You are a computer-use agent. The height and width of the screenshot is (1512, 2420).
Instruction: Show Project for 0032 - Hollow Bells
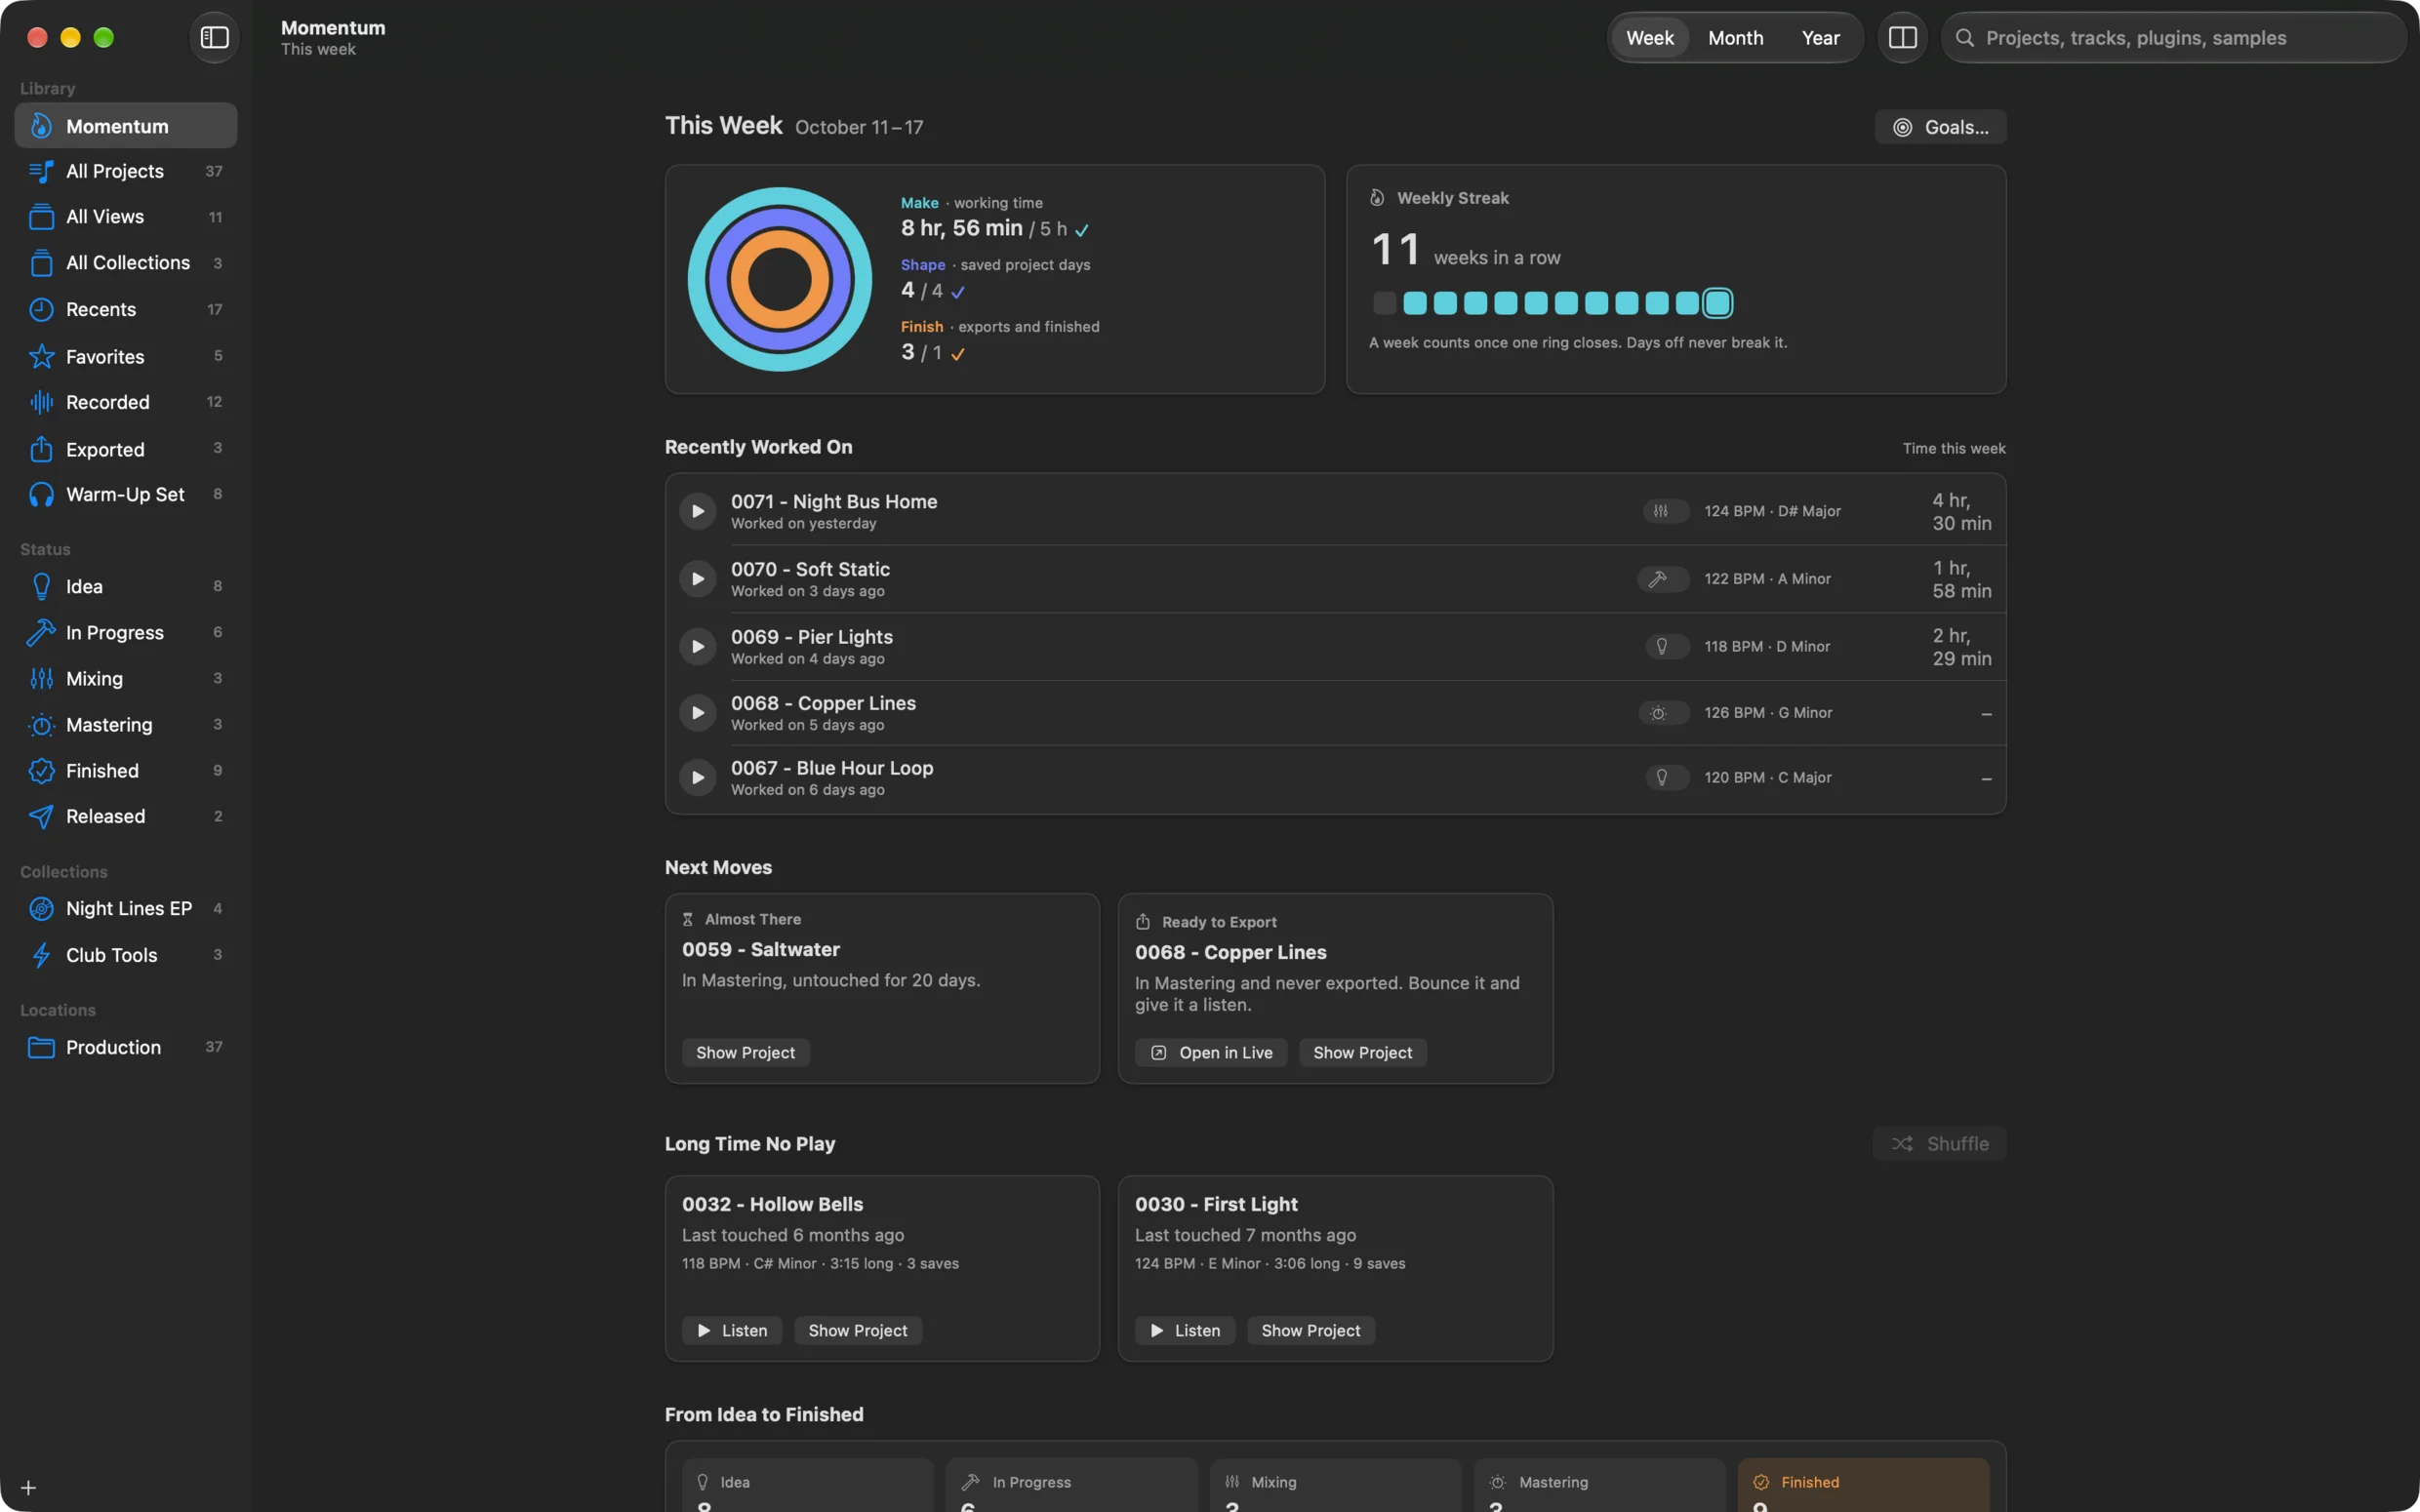tap(858, 1331)
